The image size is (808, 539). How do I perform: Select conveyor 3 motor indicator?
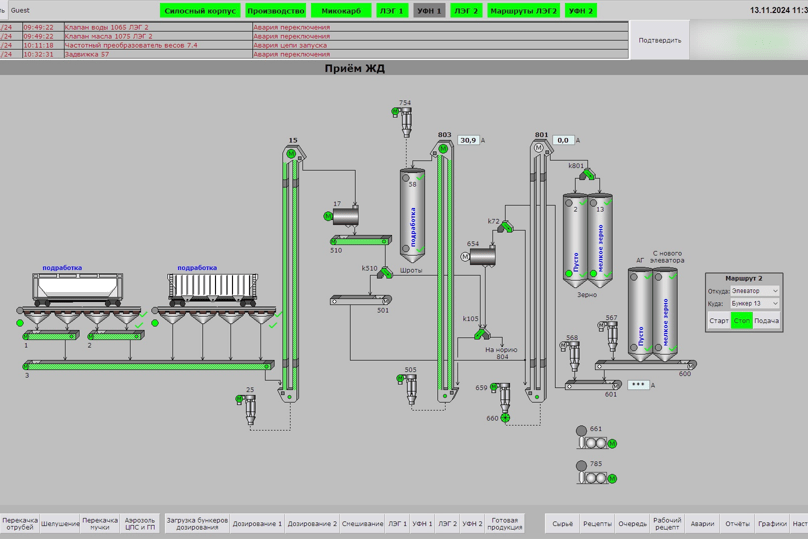(27, 367)
